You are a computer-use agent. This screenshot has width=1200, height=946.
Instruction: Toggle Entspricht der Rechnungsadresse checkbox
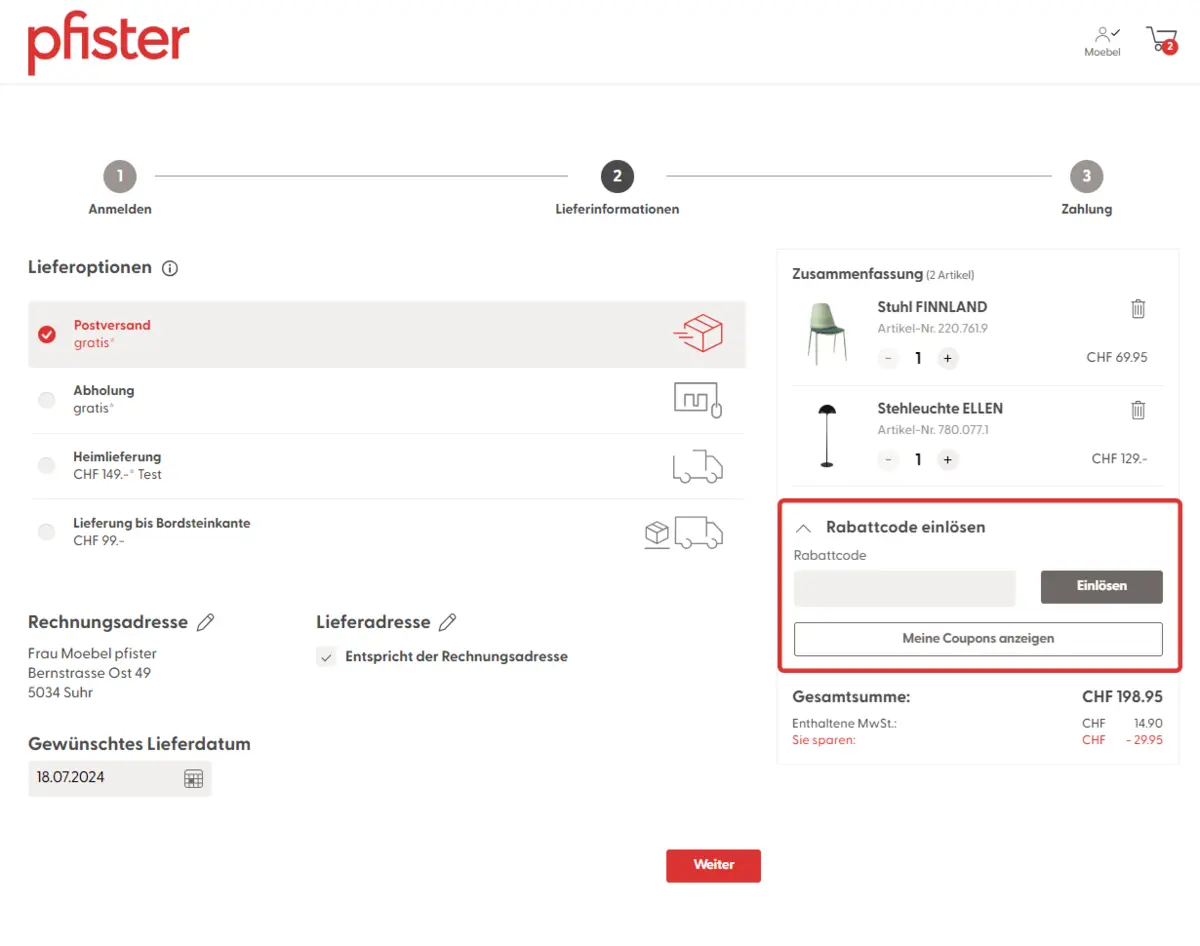pyautogui.click(x=326, y=657)
